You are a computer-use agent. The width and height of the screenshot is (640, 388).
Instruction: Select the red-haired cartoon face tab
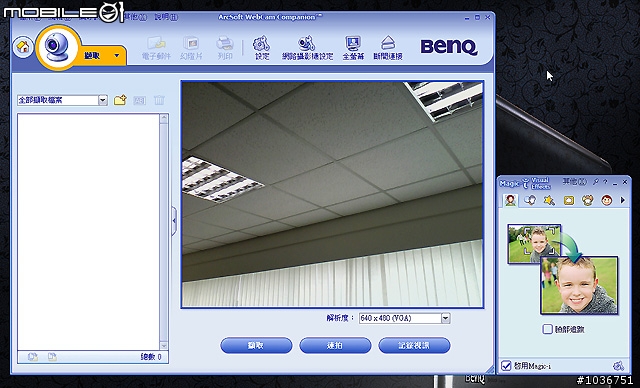click(607, 200)
